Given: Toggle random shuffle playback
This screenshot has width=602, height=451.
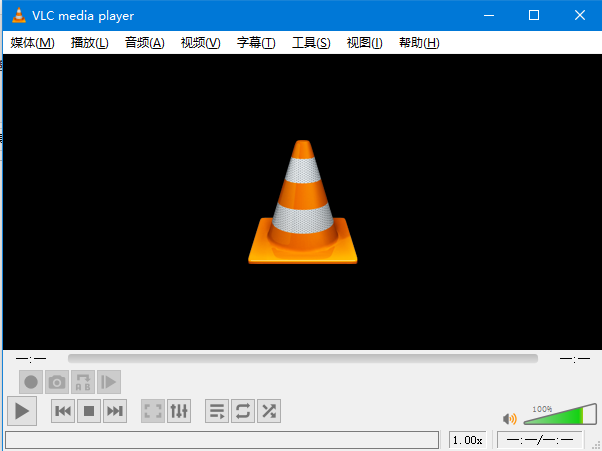Looking at the screenshot, I should 269,411.
